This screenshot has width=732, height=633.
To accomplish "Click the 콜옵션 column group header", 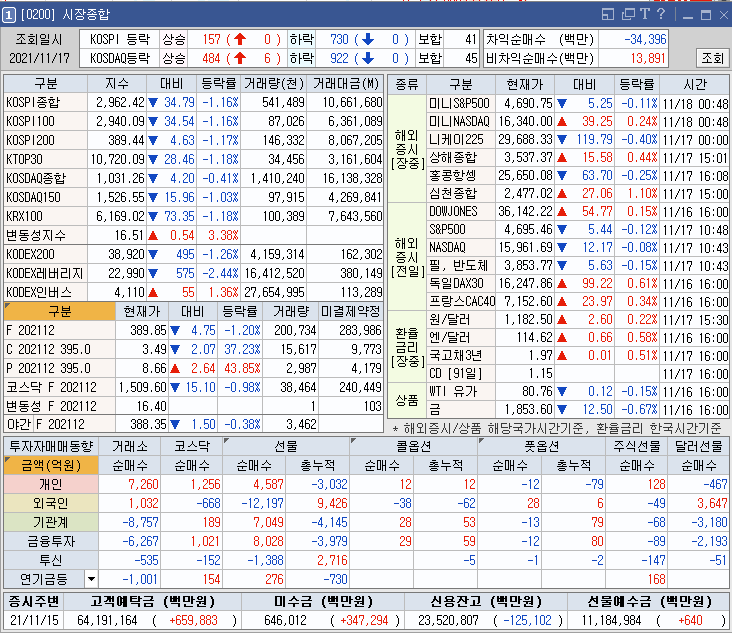I will 414,446.
